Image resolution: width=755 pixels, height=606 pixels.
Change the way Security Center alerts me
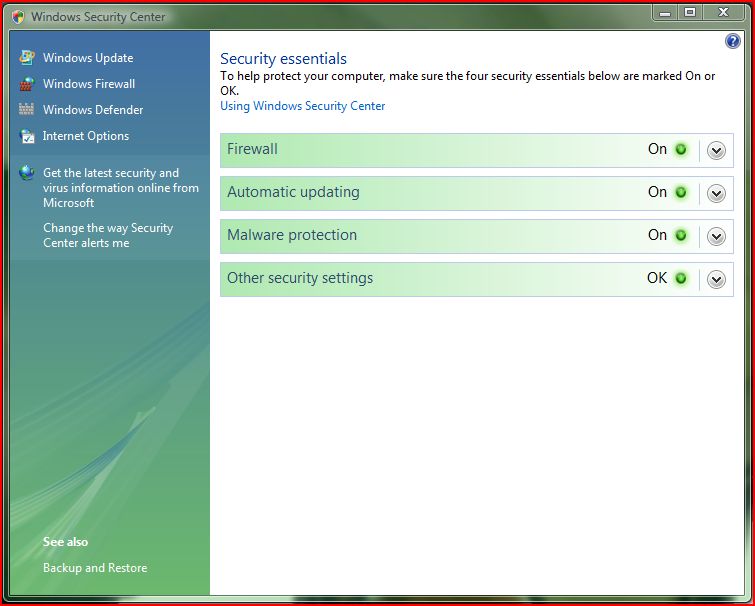[108, 235]
